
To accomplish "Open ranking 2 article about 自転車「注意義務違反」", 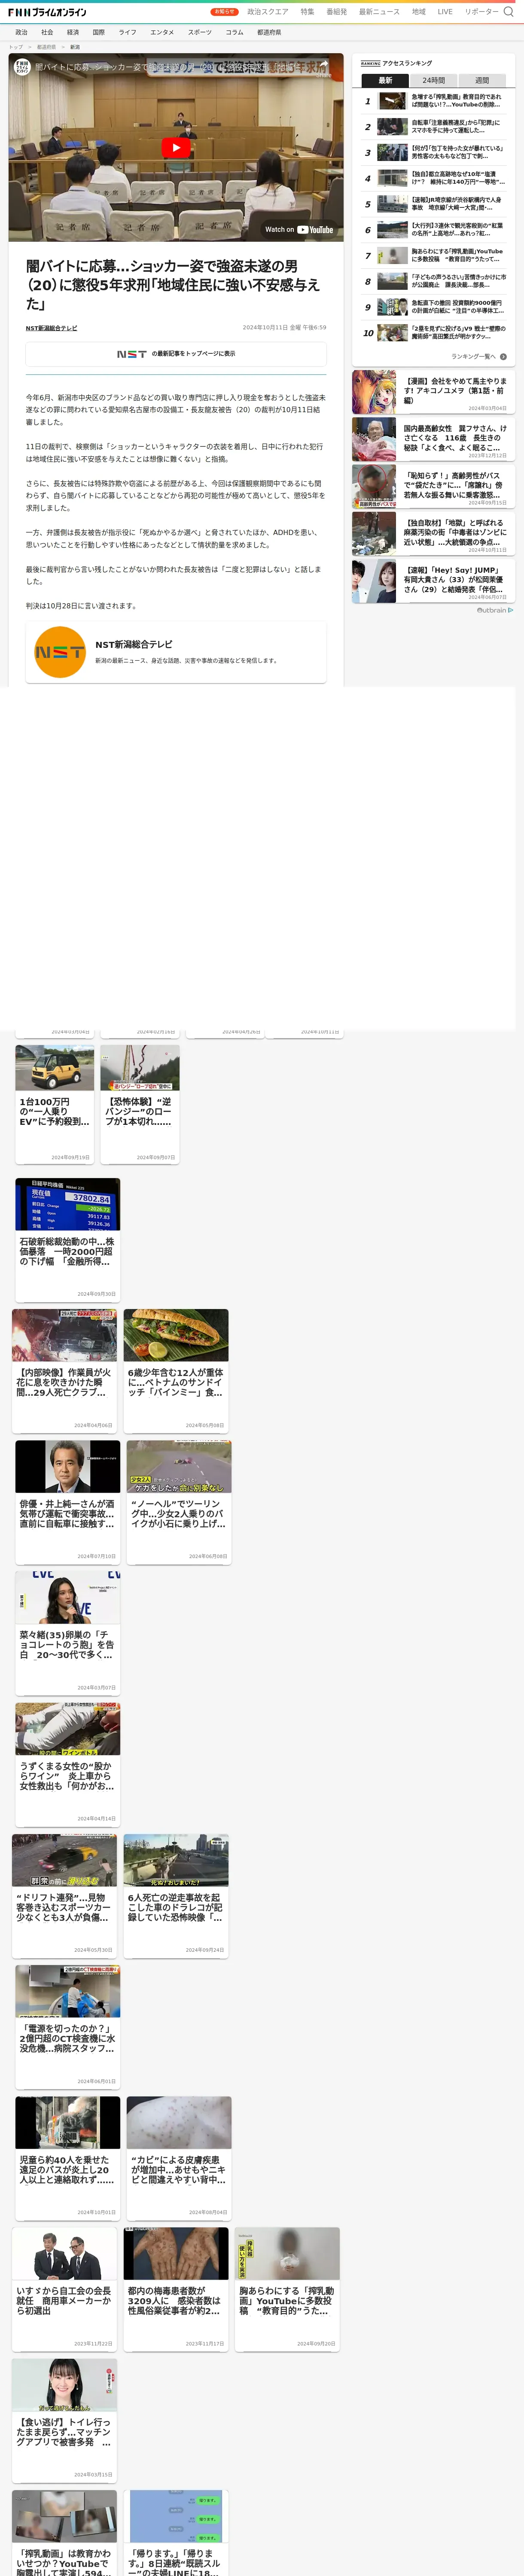I will pos(433,127).
